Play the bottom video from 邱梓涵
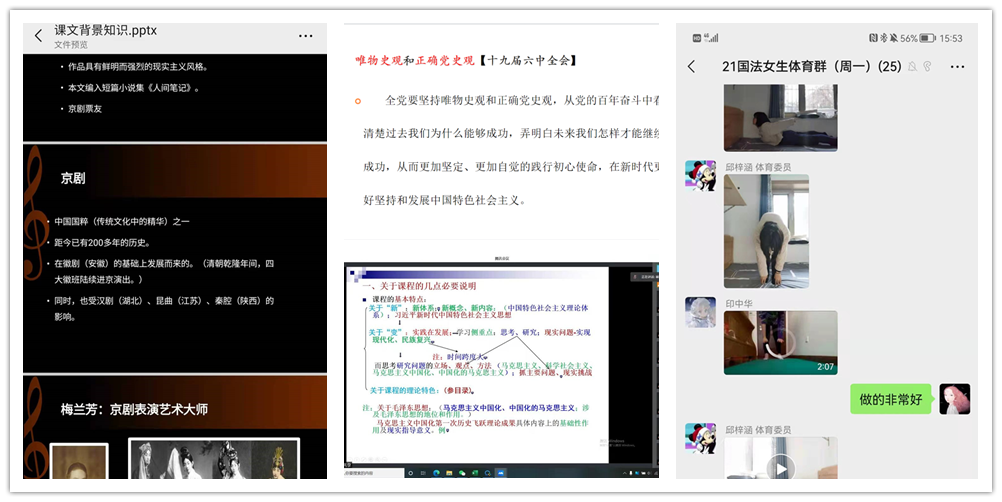The image size is (1002, 502). (780, 466)
